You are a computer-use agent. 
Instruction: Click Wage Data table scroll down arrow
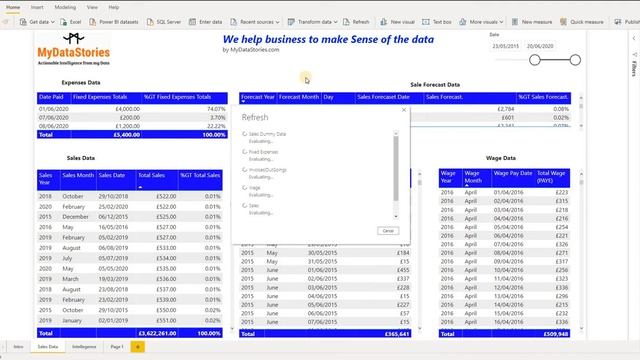click(x=581, y=328)
